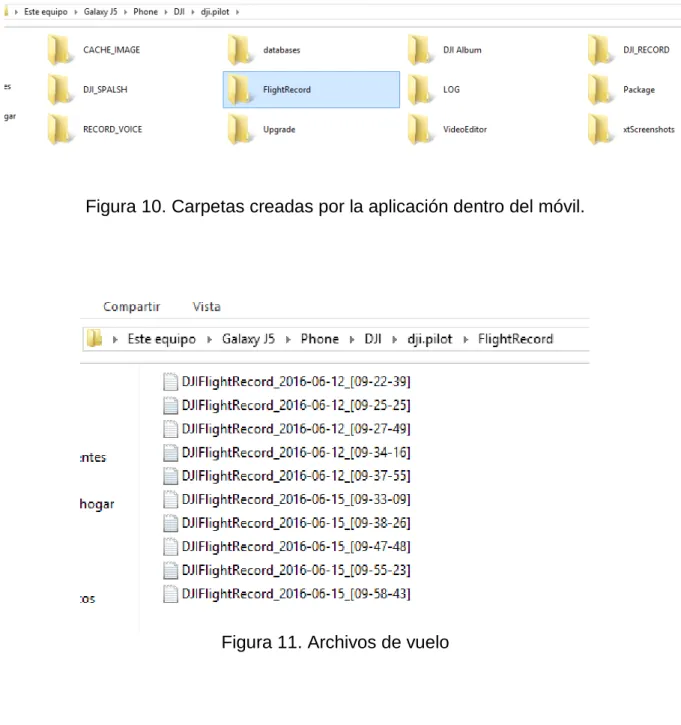Go to DJI in lower address bar
The height and width of the screenshot is (725, 681).
coord(373,339)
